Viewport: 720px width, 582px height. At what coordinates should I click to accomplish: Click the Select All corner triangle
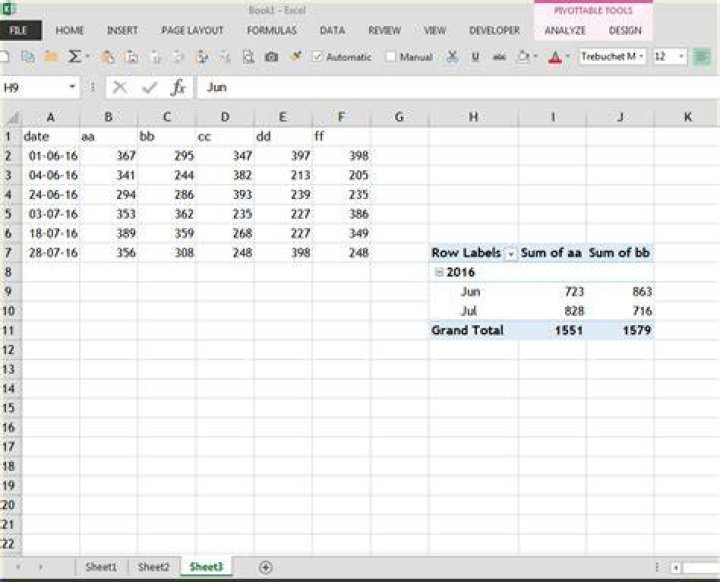[x=12, y=118]
